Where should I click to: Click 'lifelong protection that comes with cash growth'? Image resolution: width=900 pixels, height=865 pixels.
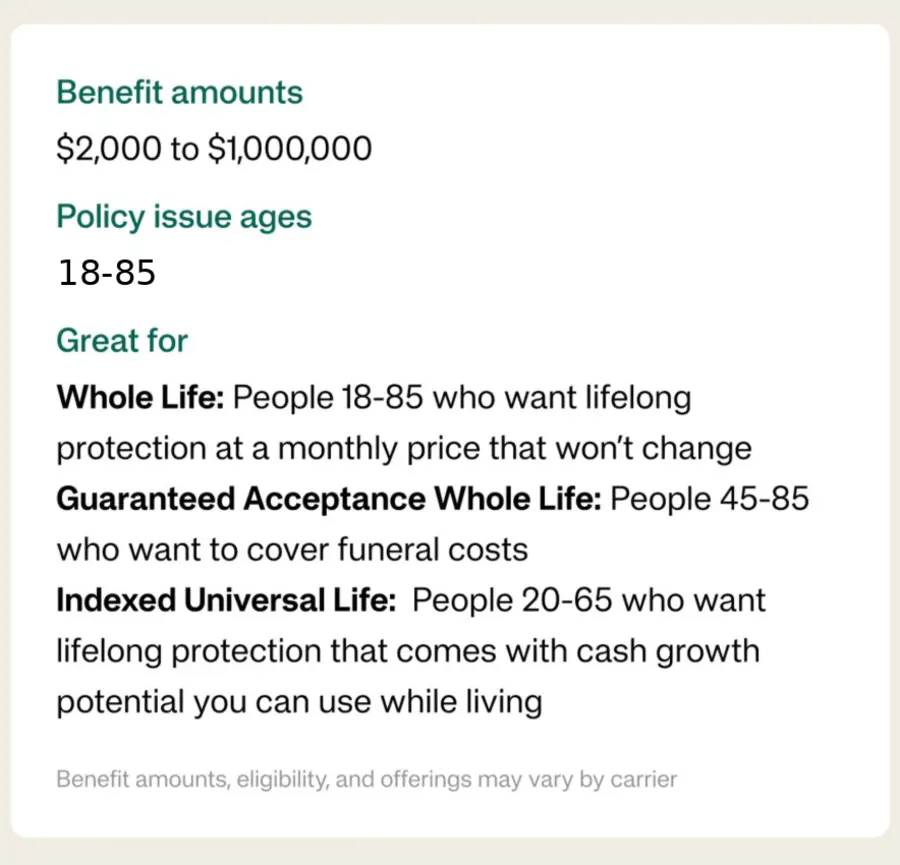pos(408,652)
